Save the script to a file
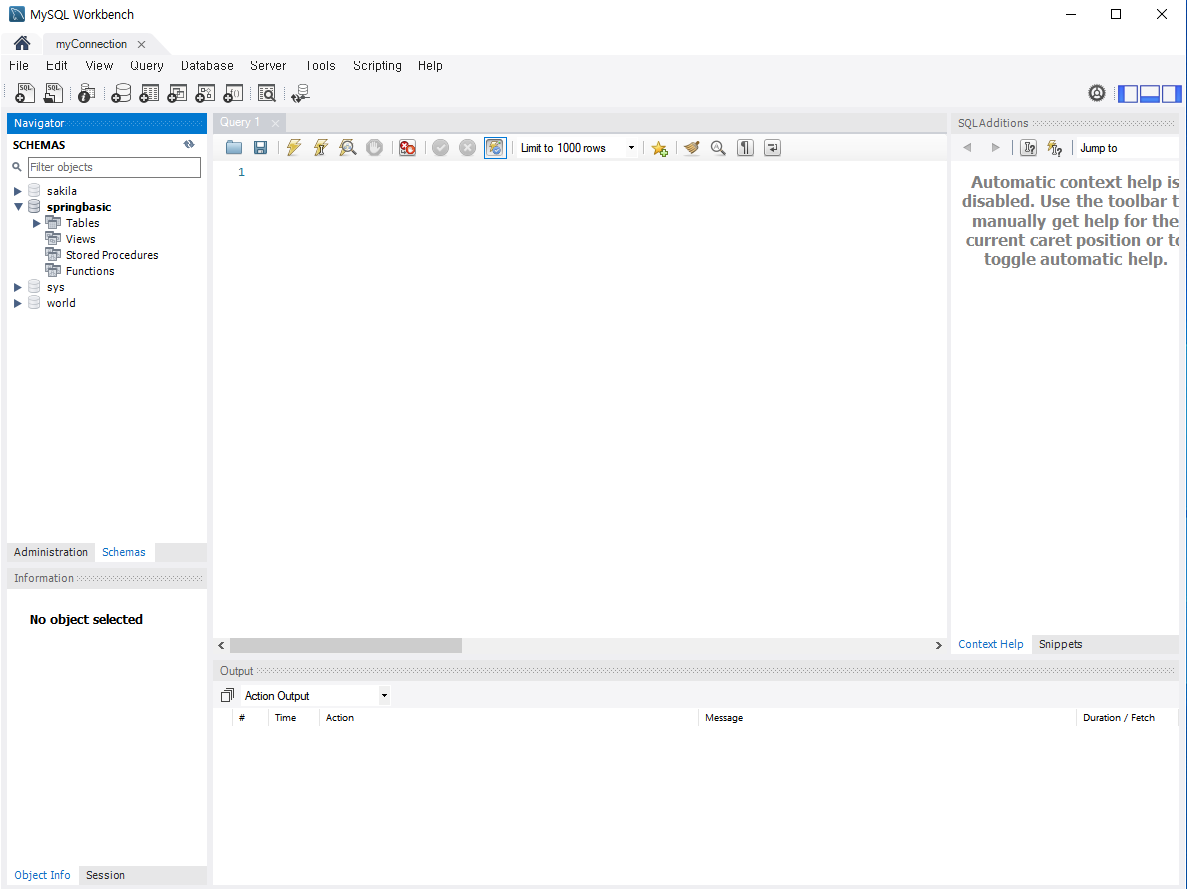Viewport: 1187px width, 889px height. coord(260,148)
